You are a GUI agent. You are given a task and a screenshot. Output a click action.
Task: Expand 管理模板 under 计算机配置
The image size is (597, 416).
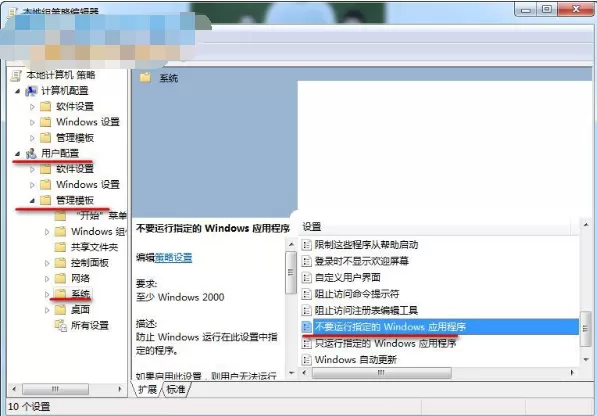[x=32, y=138]
